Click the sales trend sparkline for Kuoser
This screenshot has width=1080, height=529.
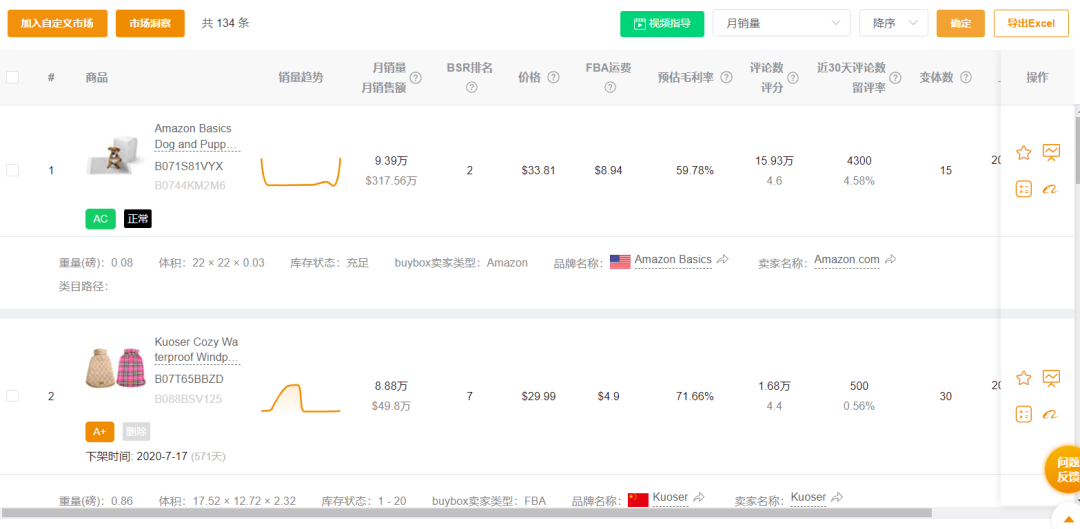(x=301, y=398)
